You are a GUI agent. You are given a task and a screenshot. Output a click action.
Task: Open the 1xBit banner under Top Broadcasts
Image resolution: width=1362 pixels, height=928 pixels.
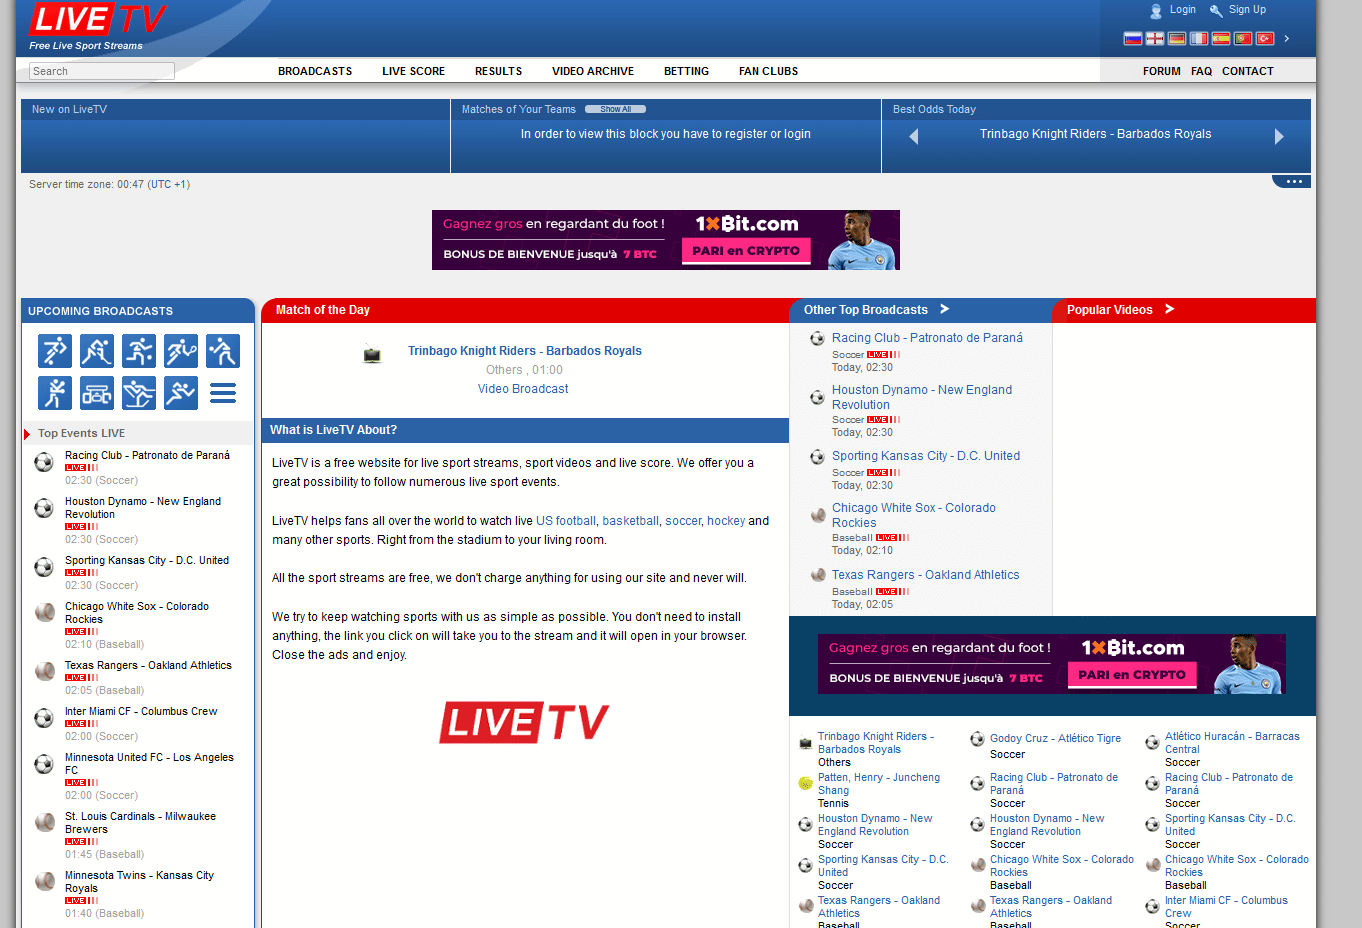coord(1052,664)
